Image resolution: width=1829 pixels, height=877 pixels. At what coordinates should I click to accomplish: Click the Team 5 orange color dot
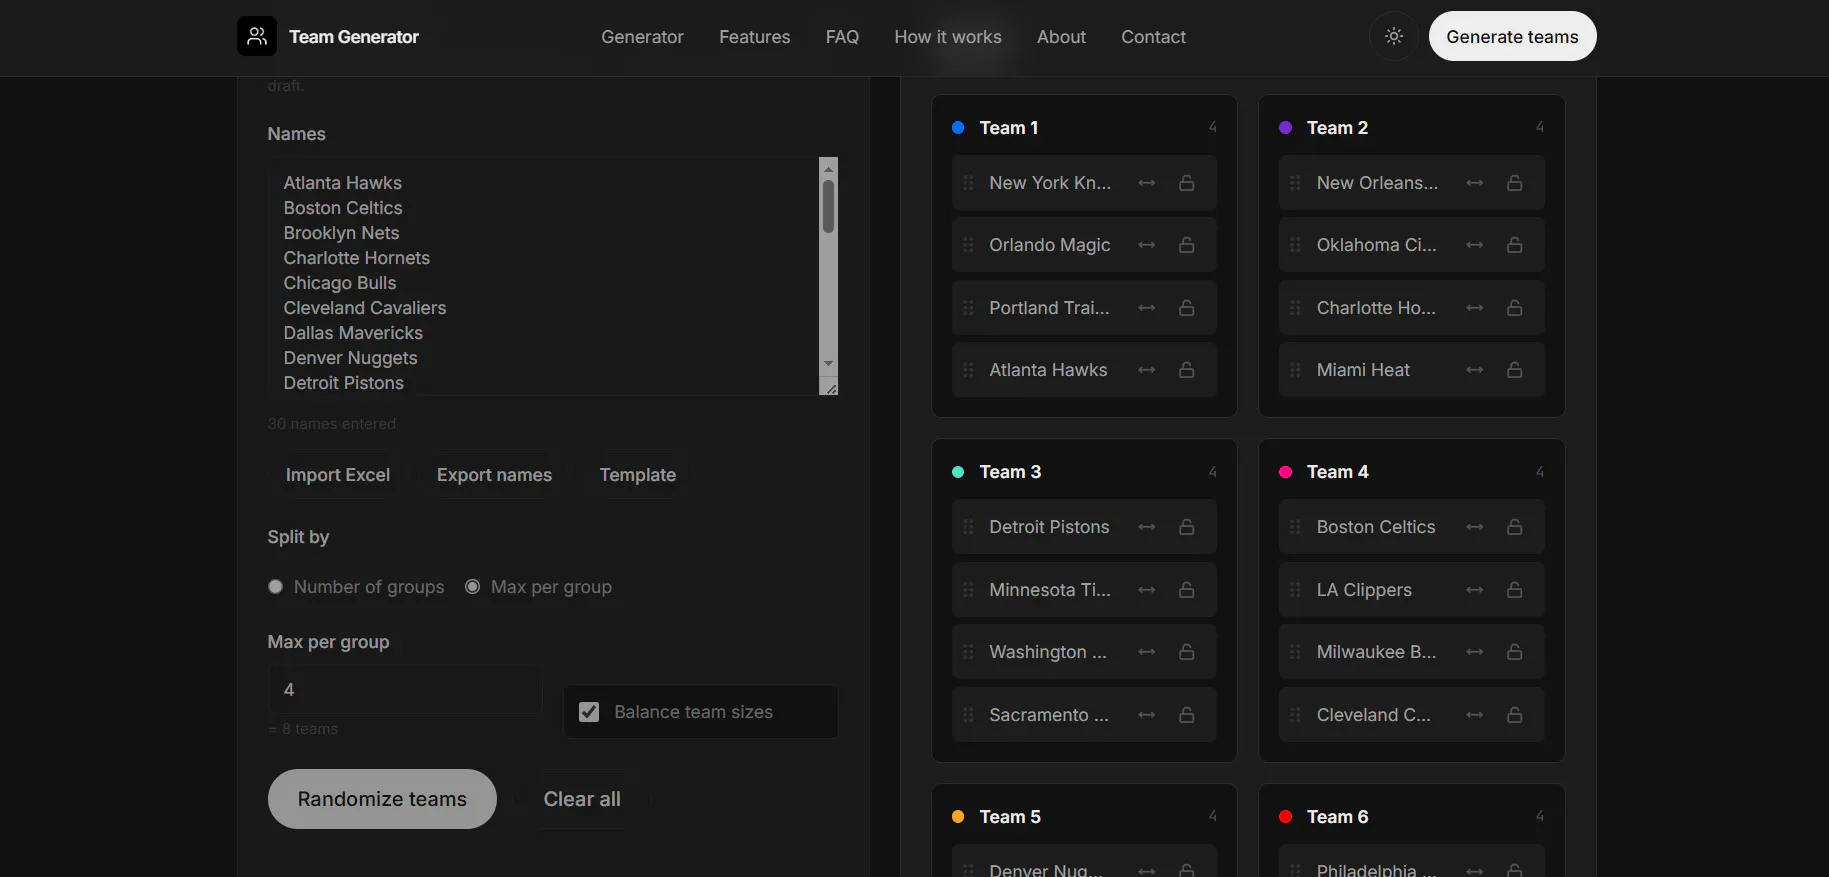tap(958, 817)
